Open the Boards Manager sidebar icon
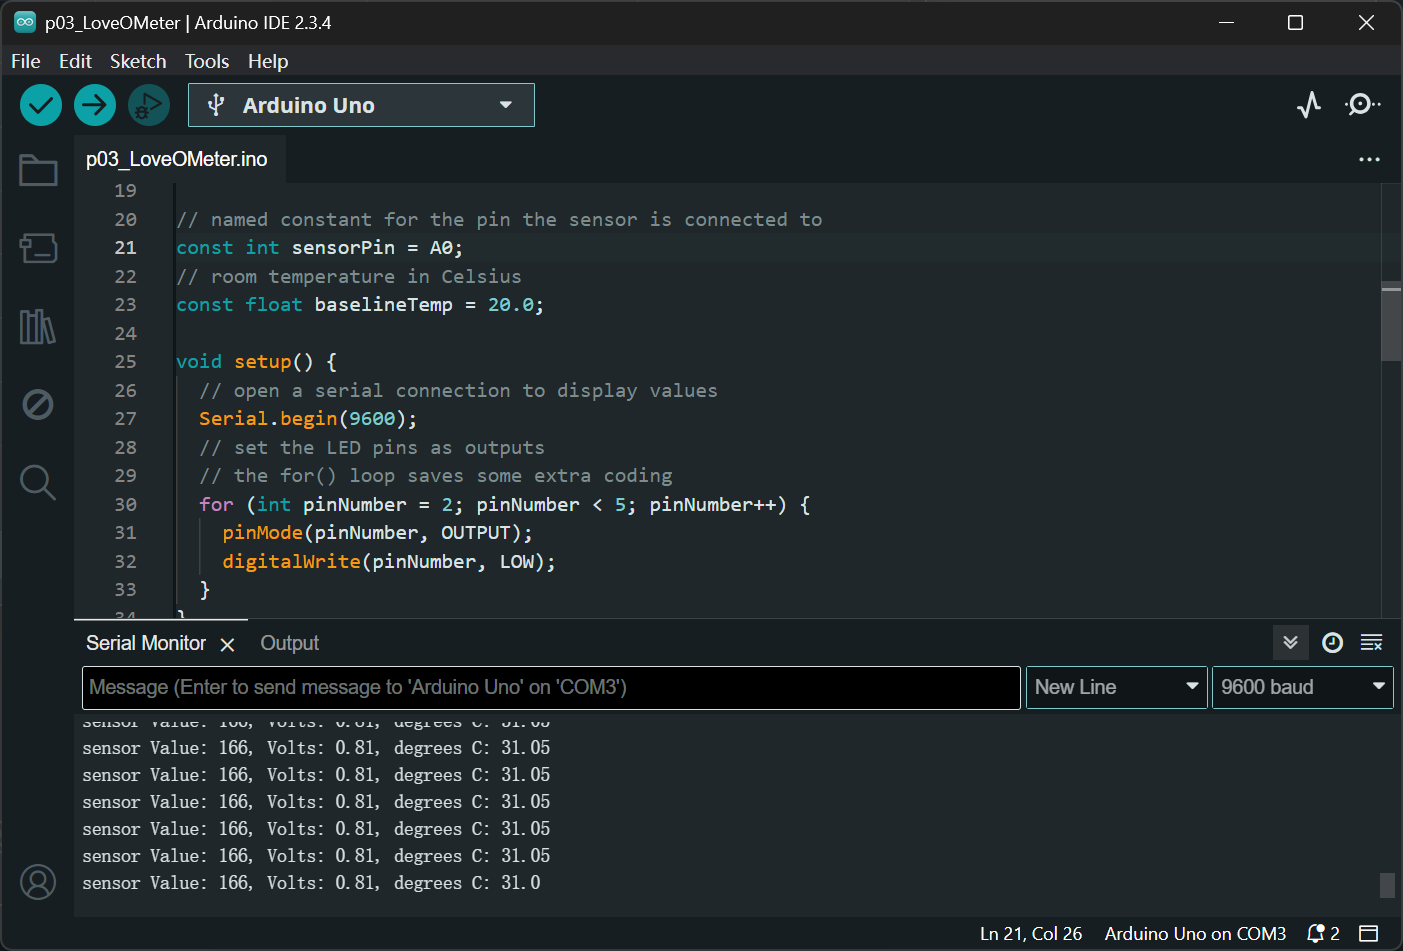The width and height of the screenshot is (1403, 951). pyautogui.click(x=38, y=248)
